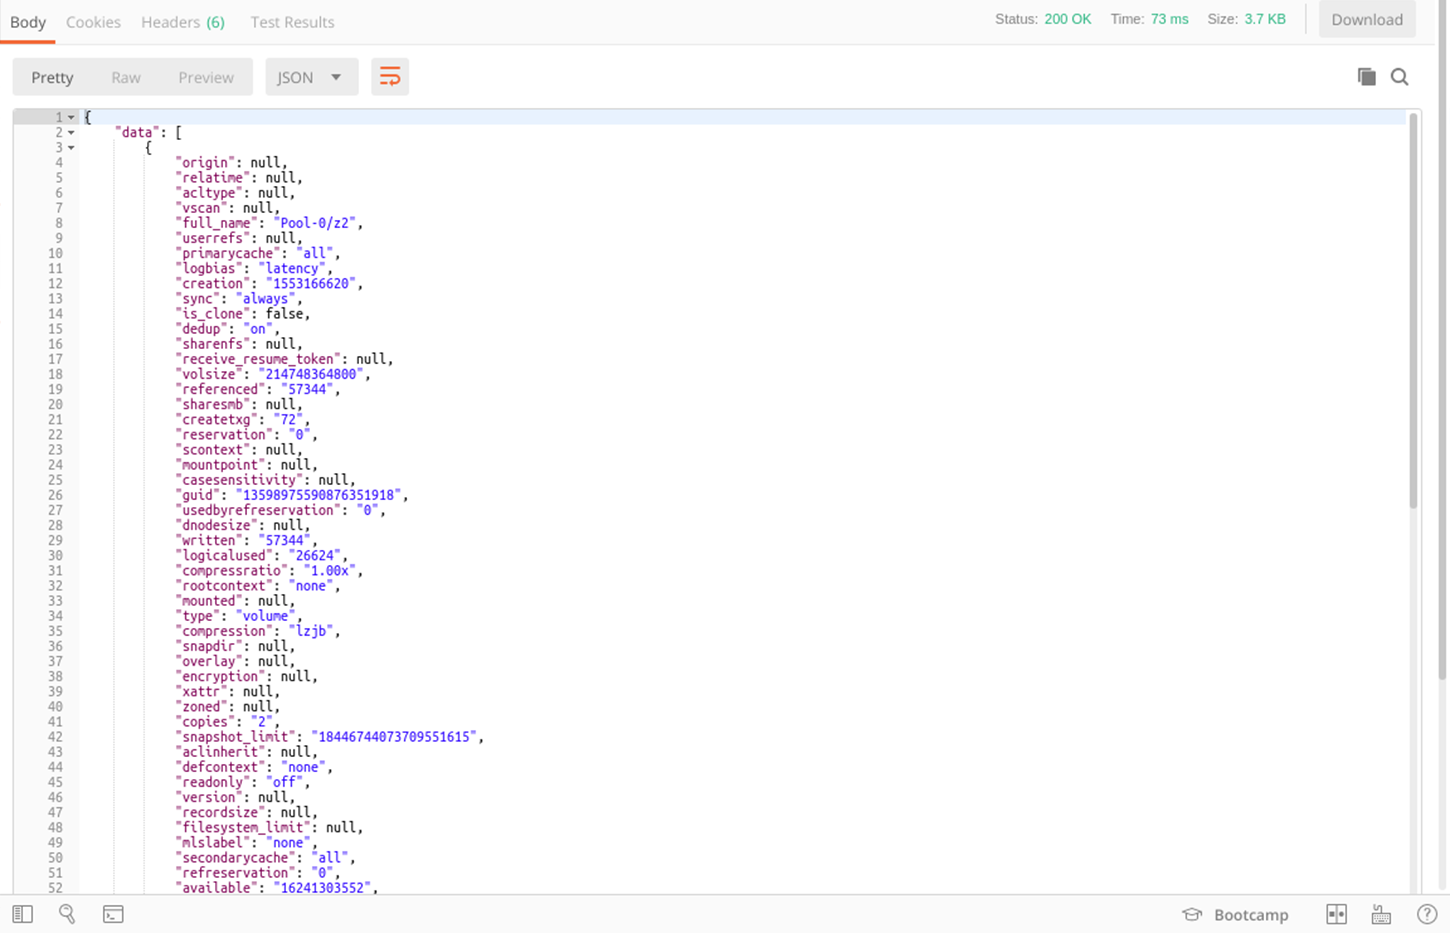1450x933 pixels.
Task: Click the Bootcamp label
Action: pos(1251,915)
